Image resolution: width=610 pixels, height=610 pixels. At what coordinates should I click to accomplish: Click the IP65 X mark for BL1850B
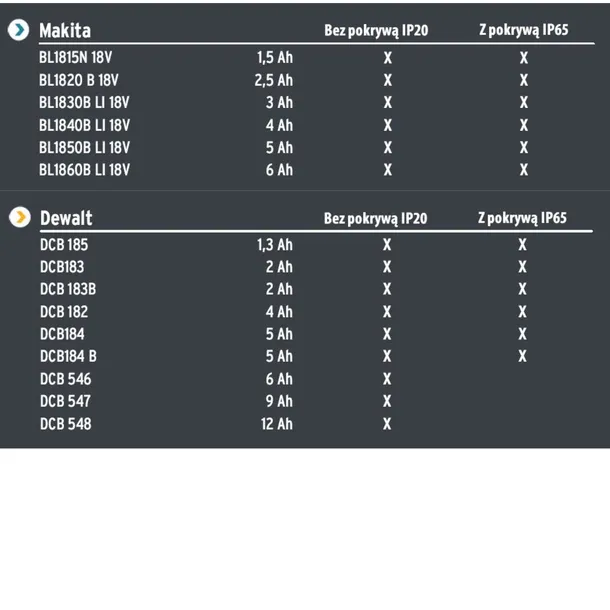click(x=524, y=148)
